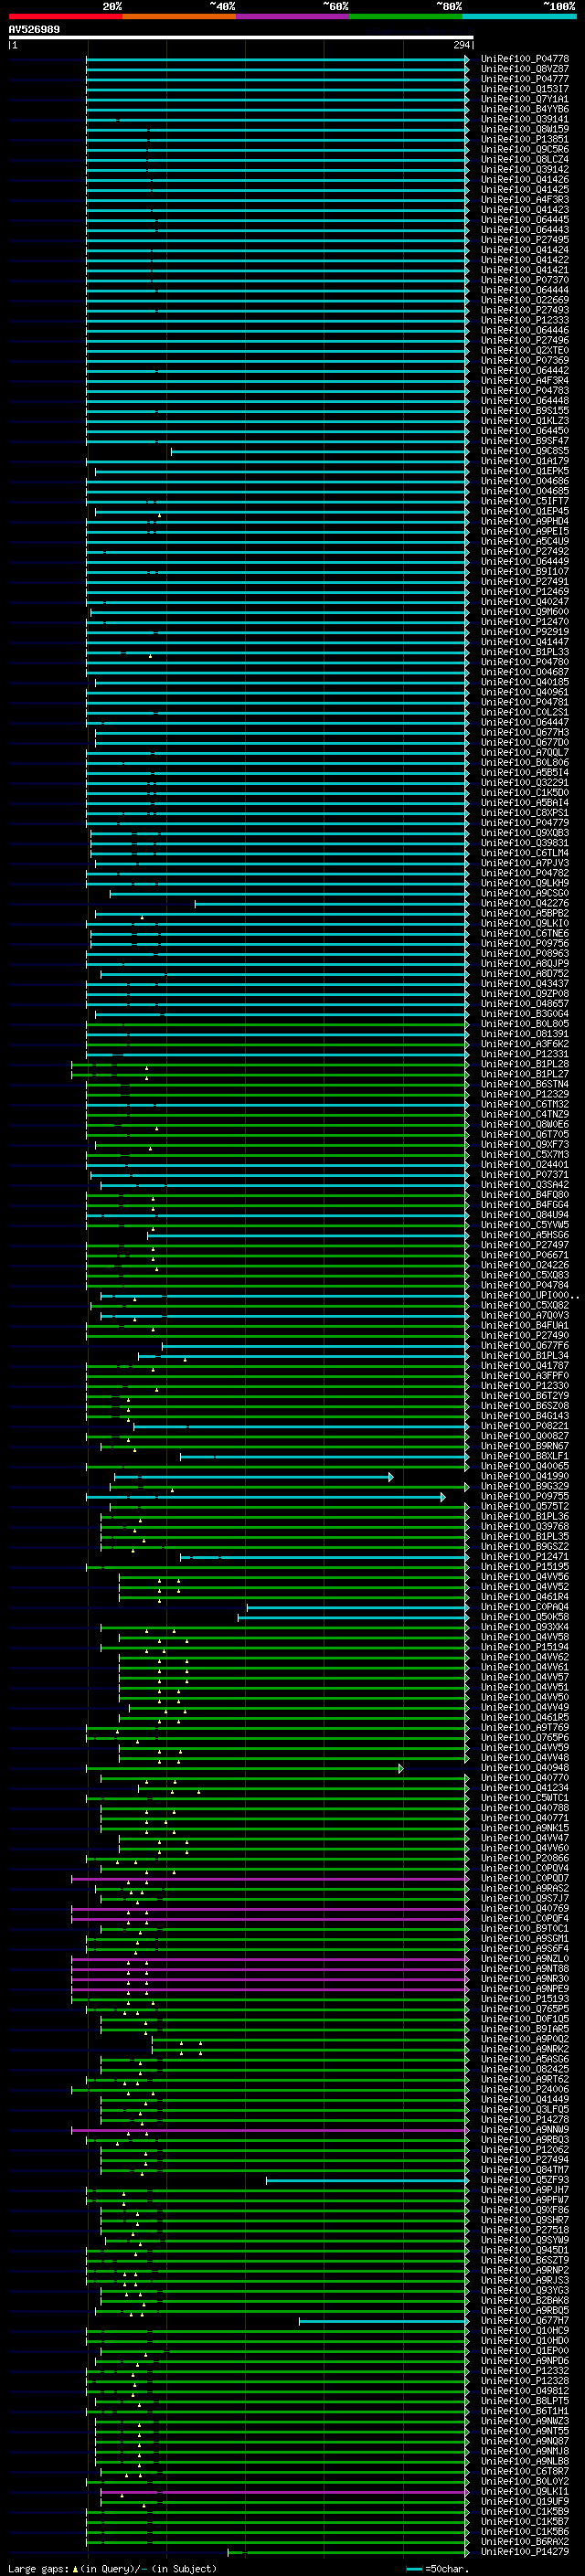Click the cyan ~100% identity legend segment
Screen dimensions: 585x2576
pyautogui.click(x=519, y=16)
